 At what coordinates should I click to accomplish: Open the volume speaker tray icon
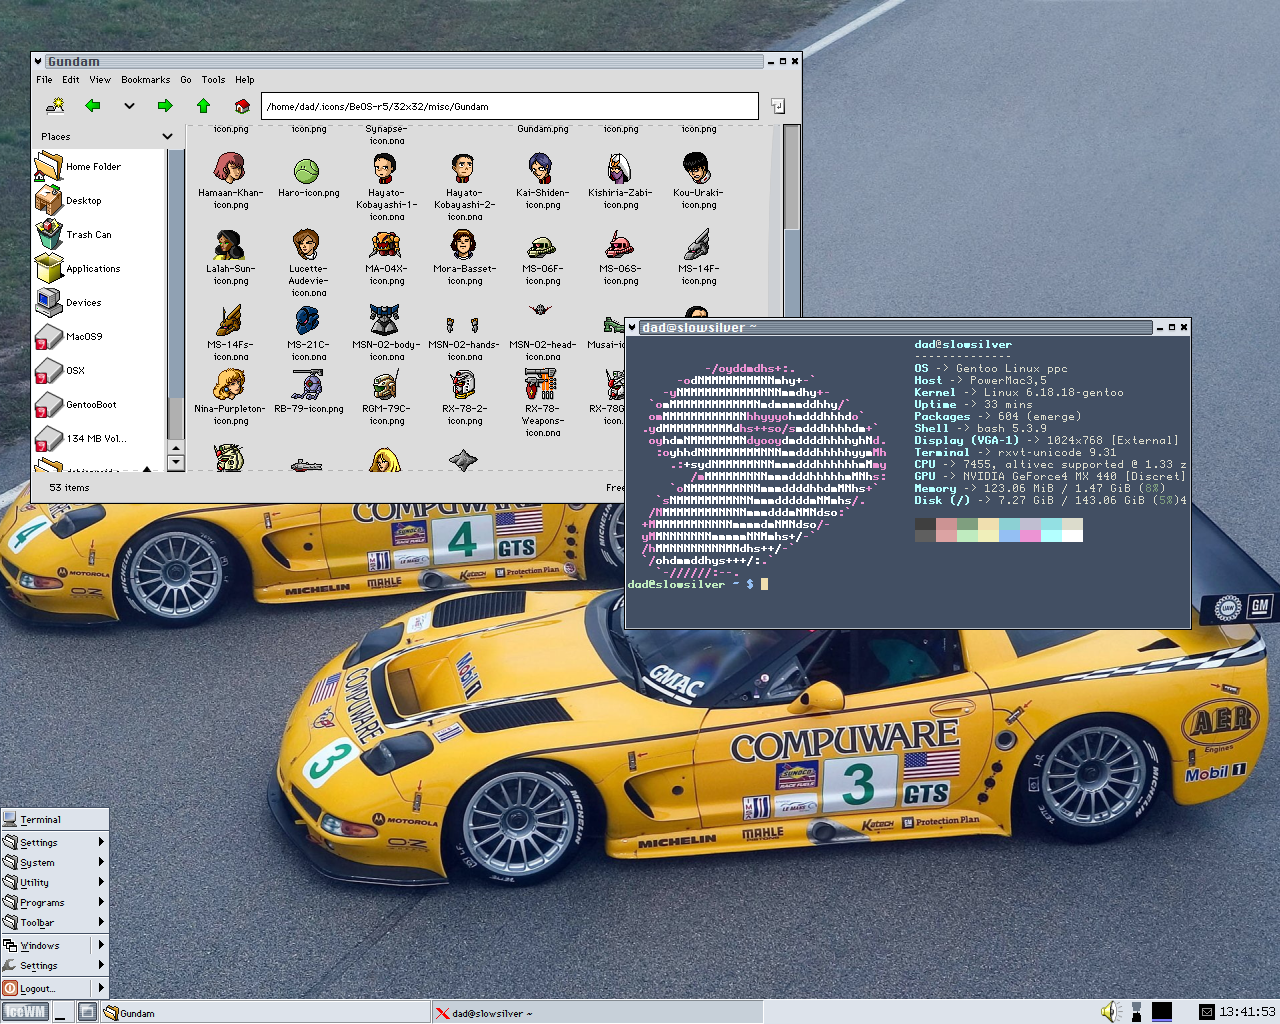pos(1111,1012)
